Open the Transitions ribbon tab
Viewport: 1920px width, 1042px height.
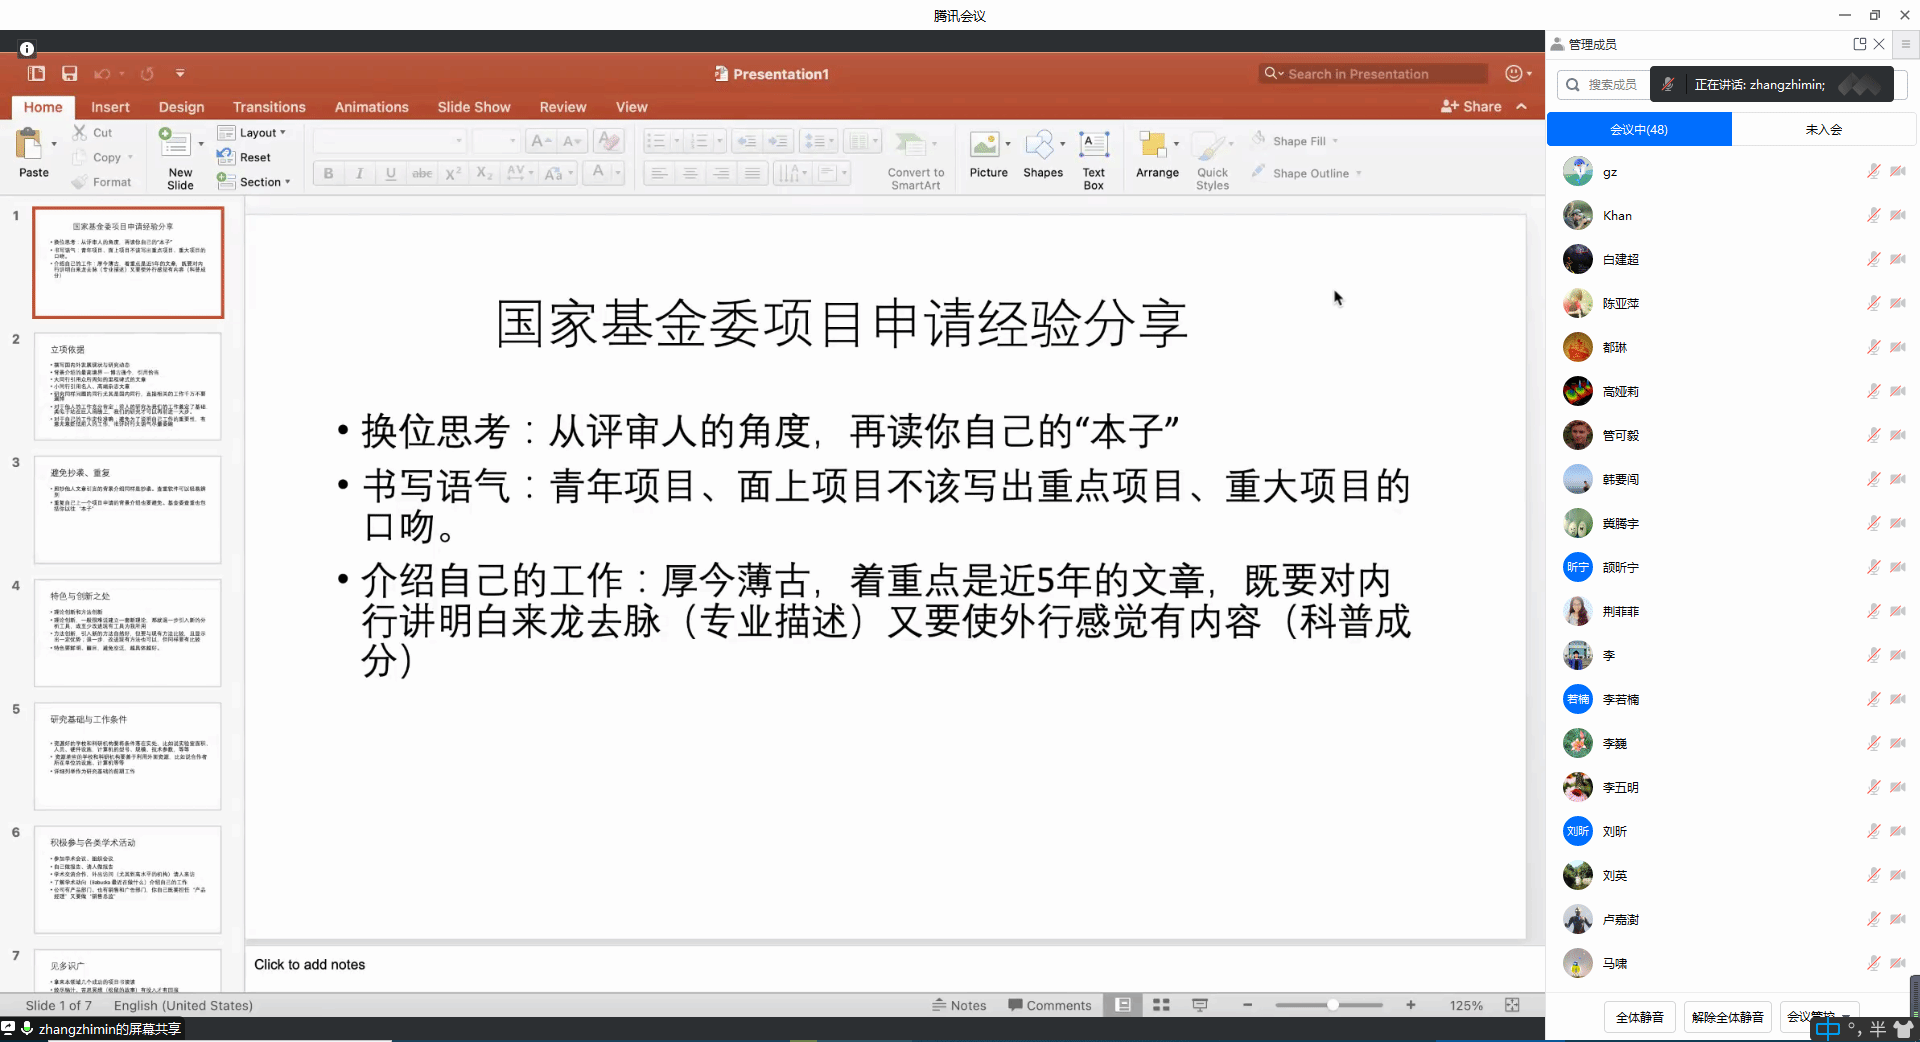pyautogui.click(x=269, y=107)
